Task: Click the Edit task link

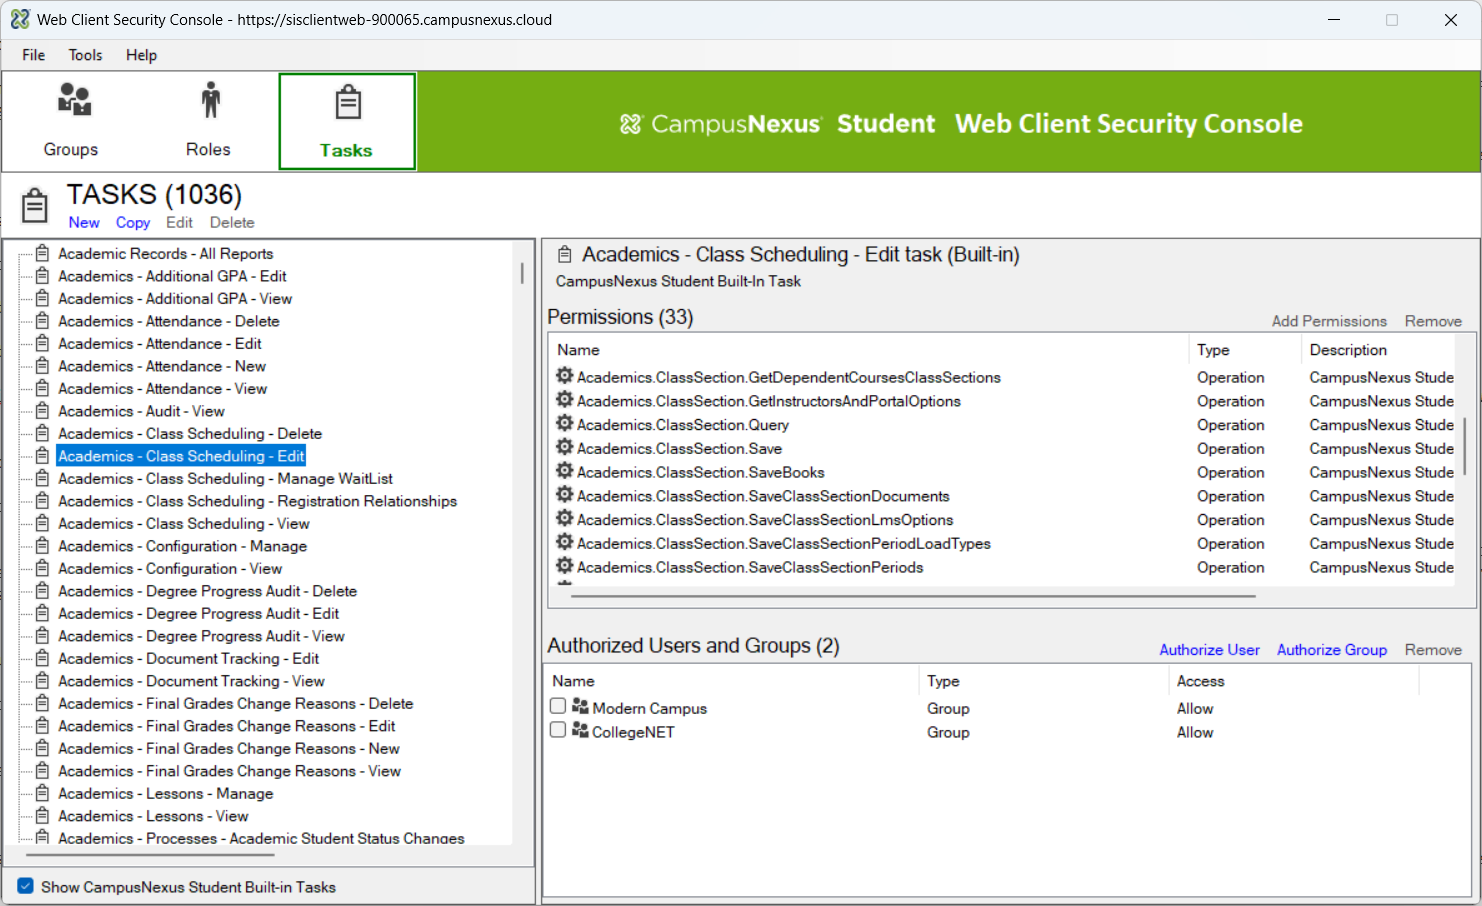Action: pyautogui.click(x=179, y=222)
